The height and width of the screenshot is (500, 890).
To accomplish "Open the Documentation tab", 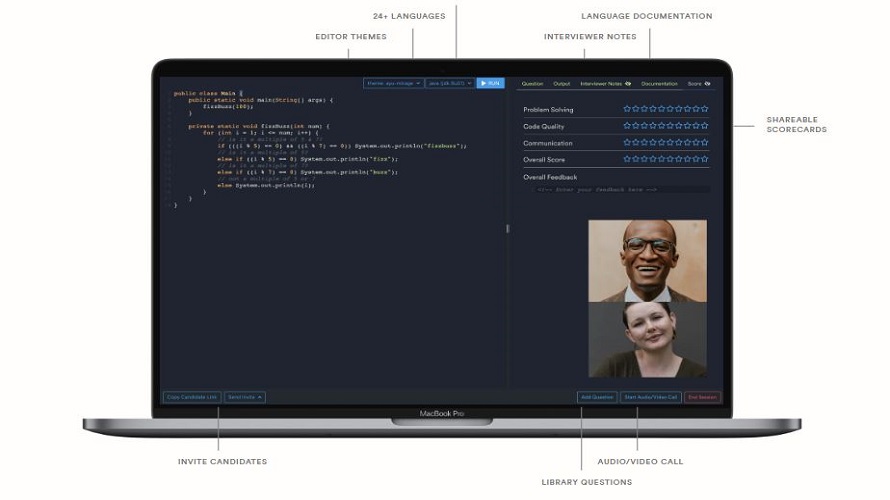I will click(x=659, y=84).
